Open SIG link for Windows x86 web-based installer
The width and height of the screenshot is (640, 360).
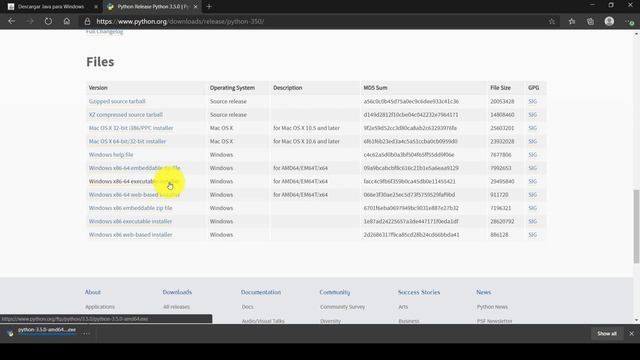(x=533, y=235)
